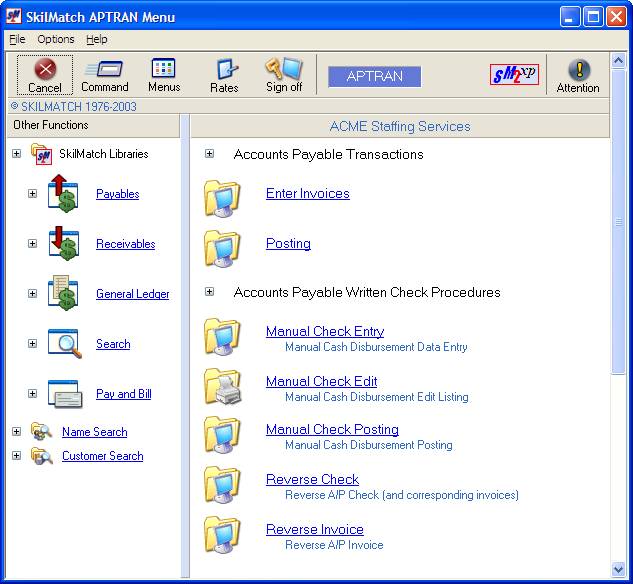Click the Enter Invoices folder icon
The height and width of the screenshot is (584, 633).
click(x=222, y=199)
